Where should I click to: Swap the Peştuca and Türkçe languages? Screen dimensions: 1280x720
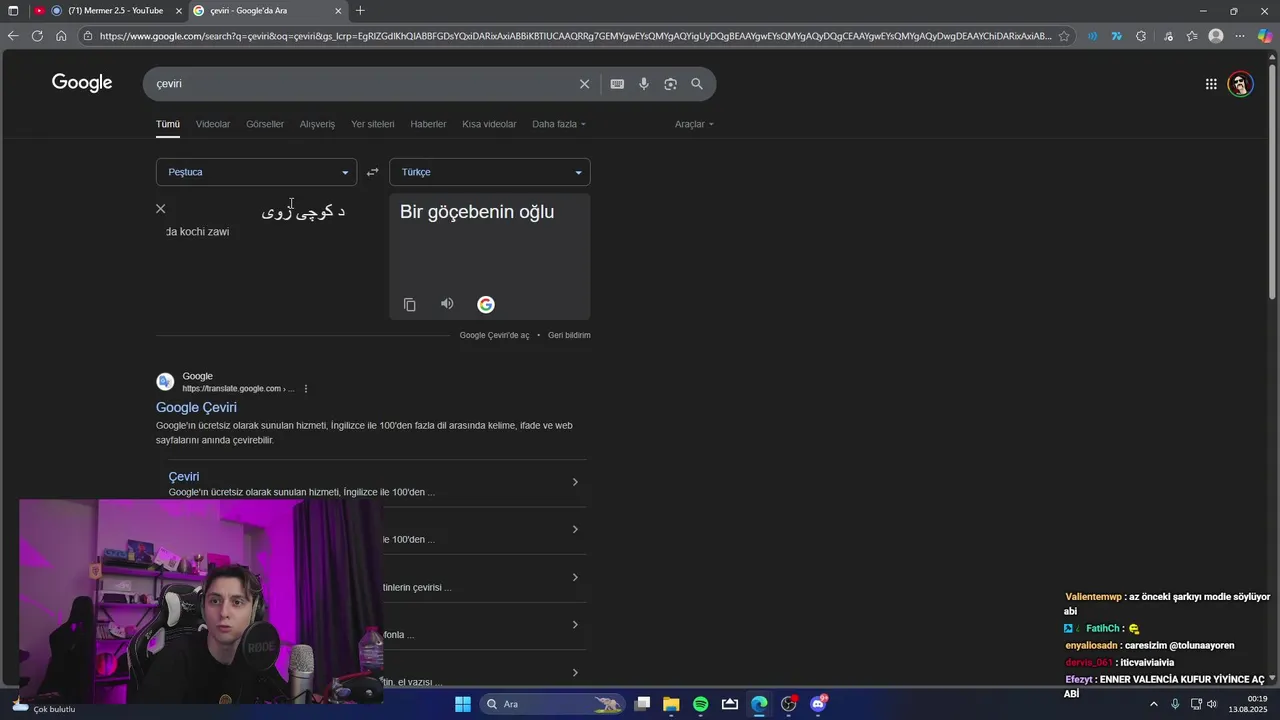coord(372,172)
